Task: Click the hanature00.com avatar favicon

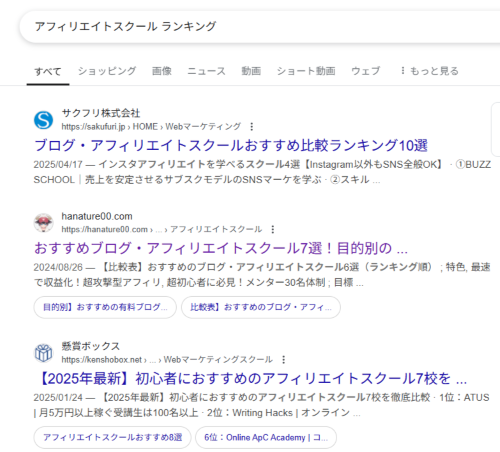Action: click(43, 223)
